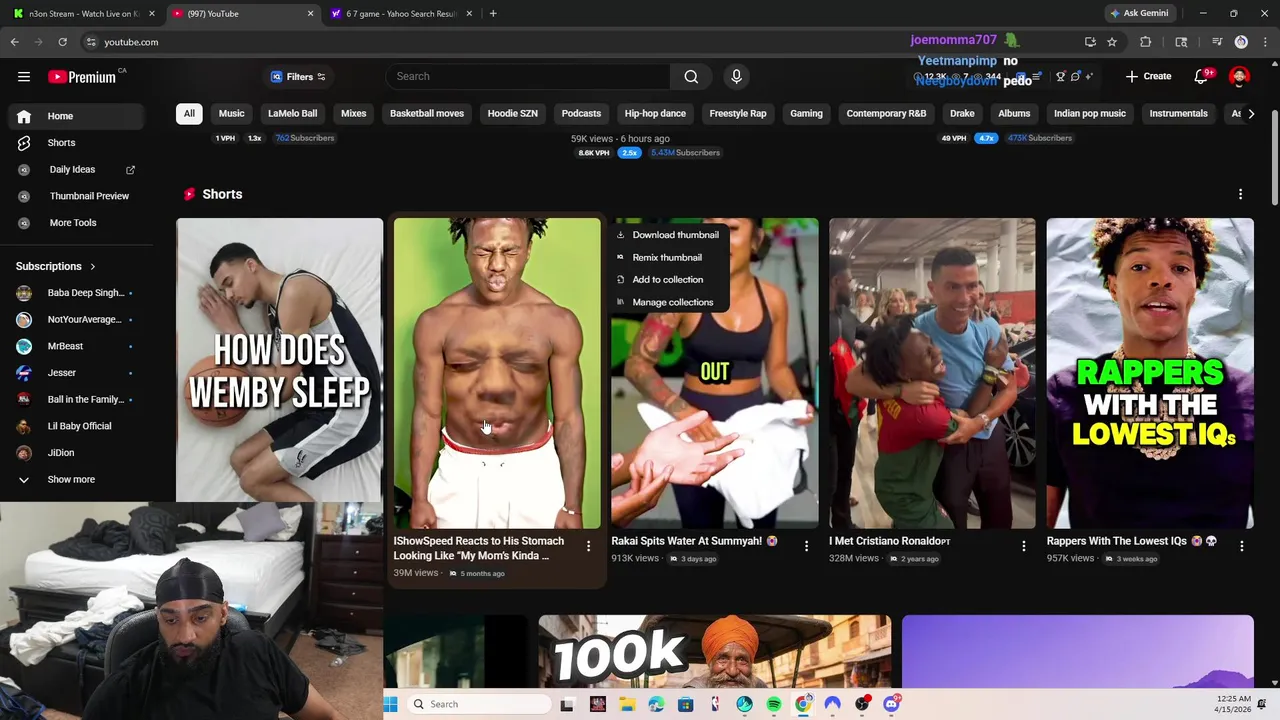Choose Manage collections from menu

[x=668, y=302]
